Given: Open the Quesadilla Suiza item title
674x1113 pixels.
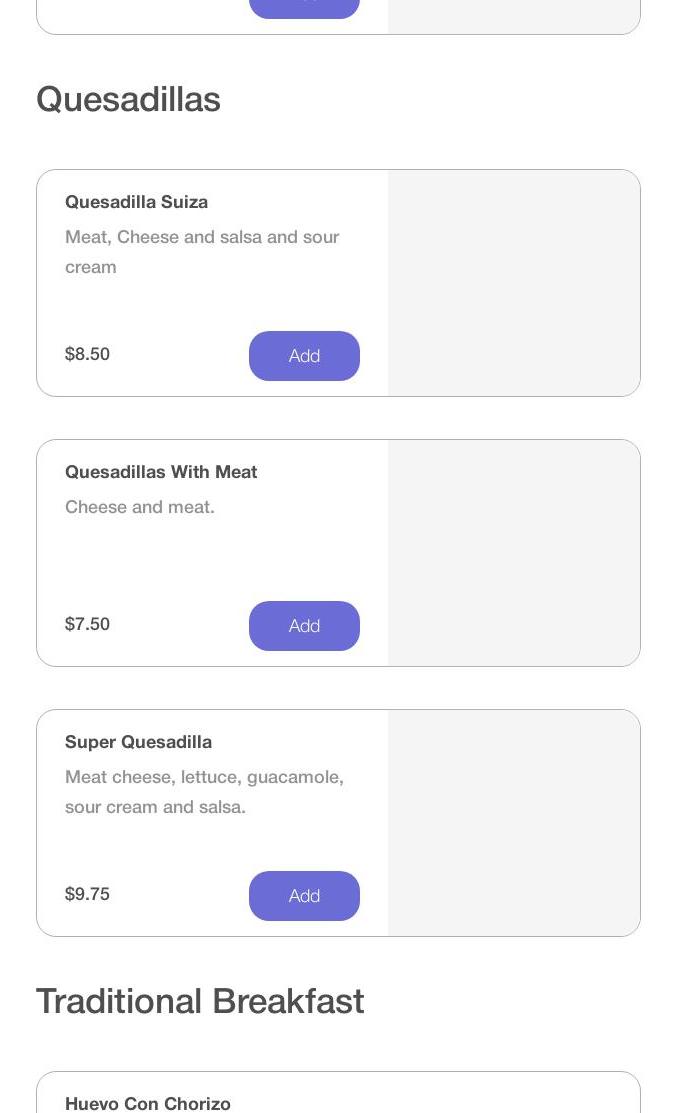Looking at the screenshot, I should (136, 202).
